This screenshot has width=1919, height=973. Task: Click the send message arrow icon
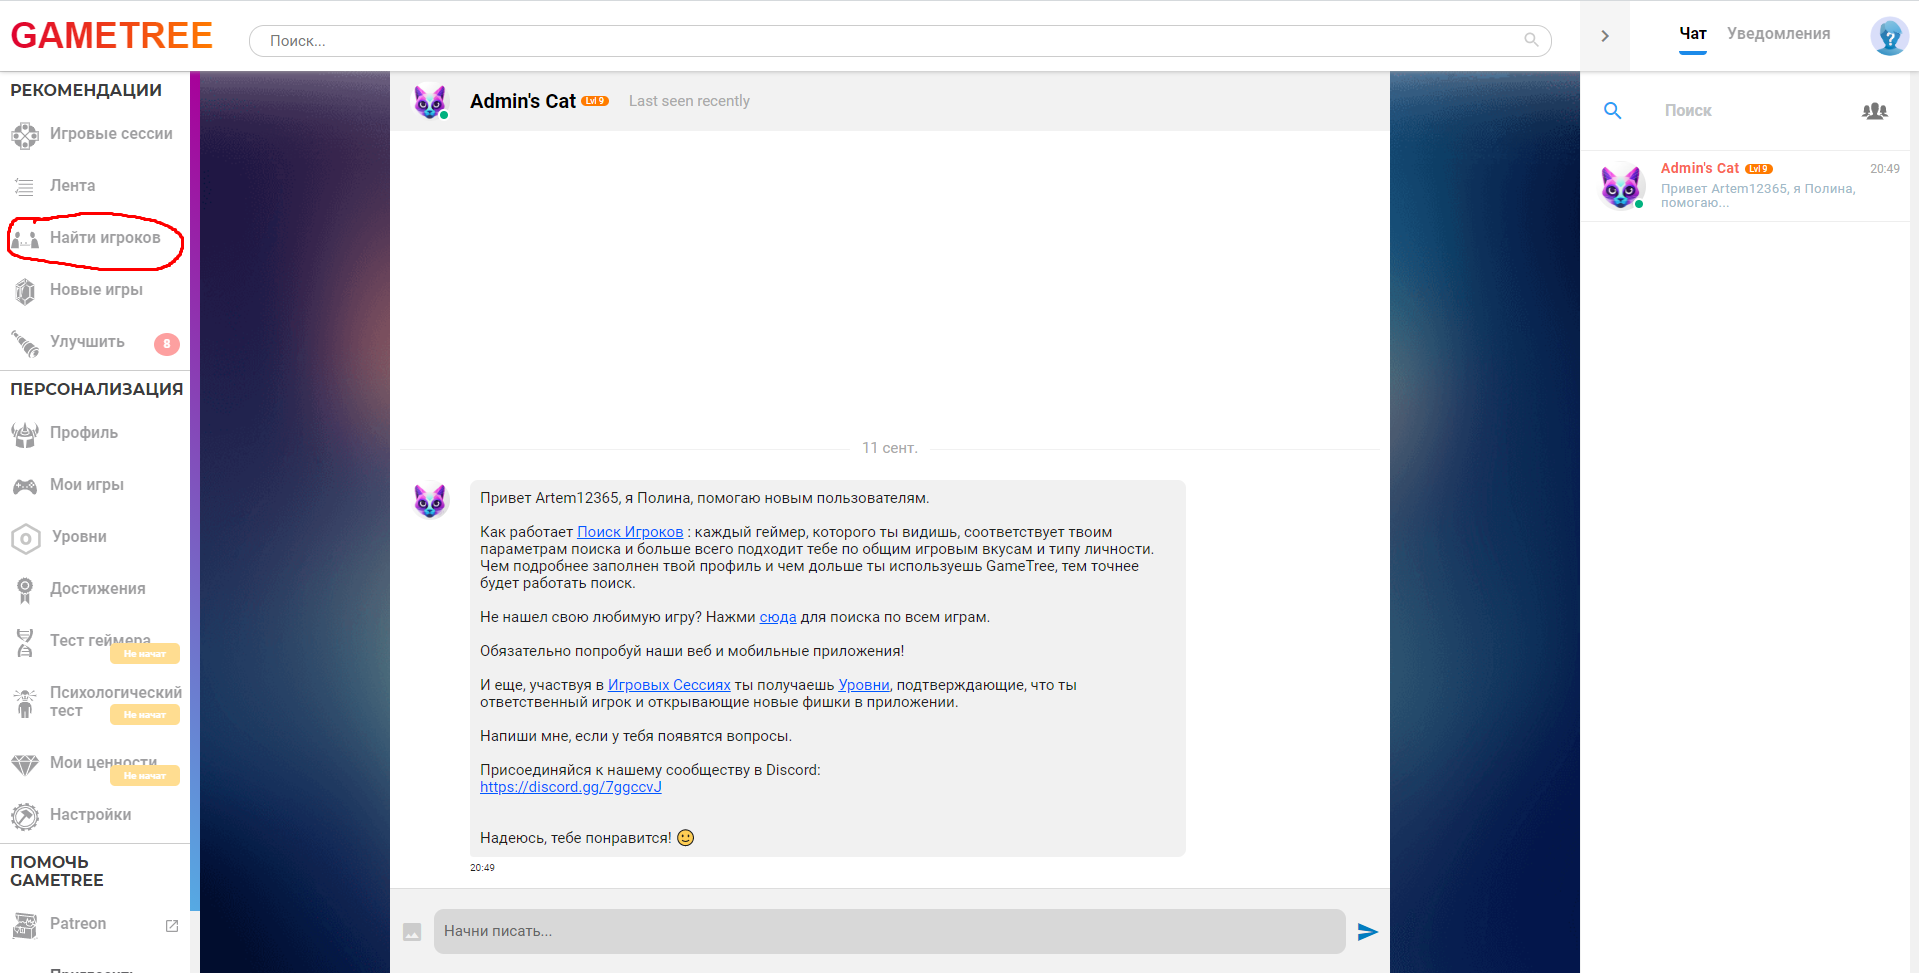point(1367,932)
